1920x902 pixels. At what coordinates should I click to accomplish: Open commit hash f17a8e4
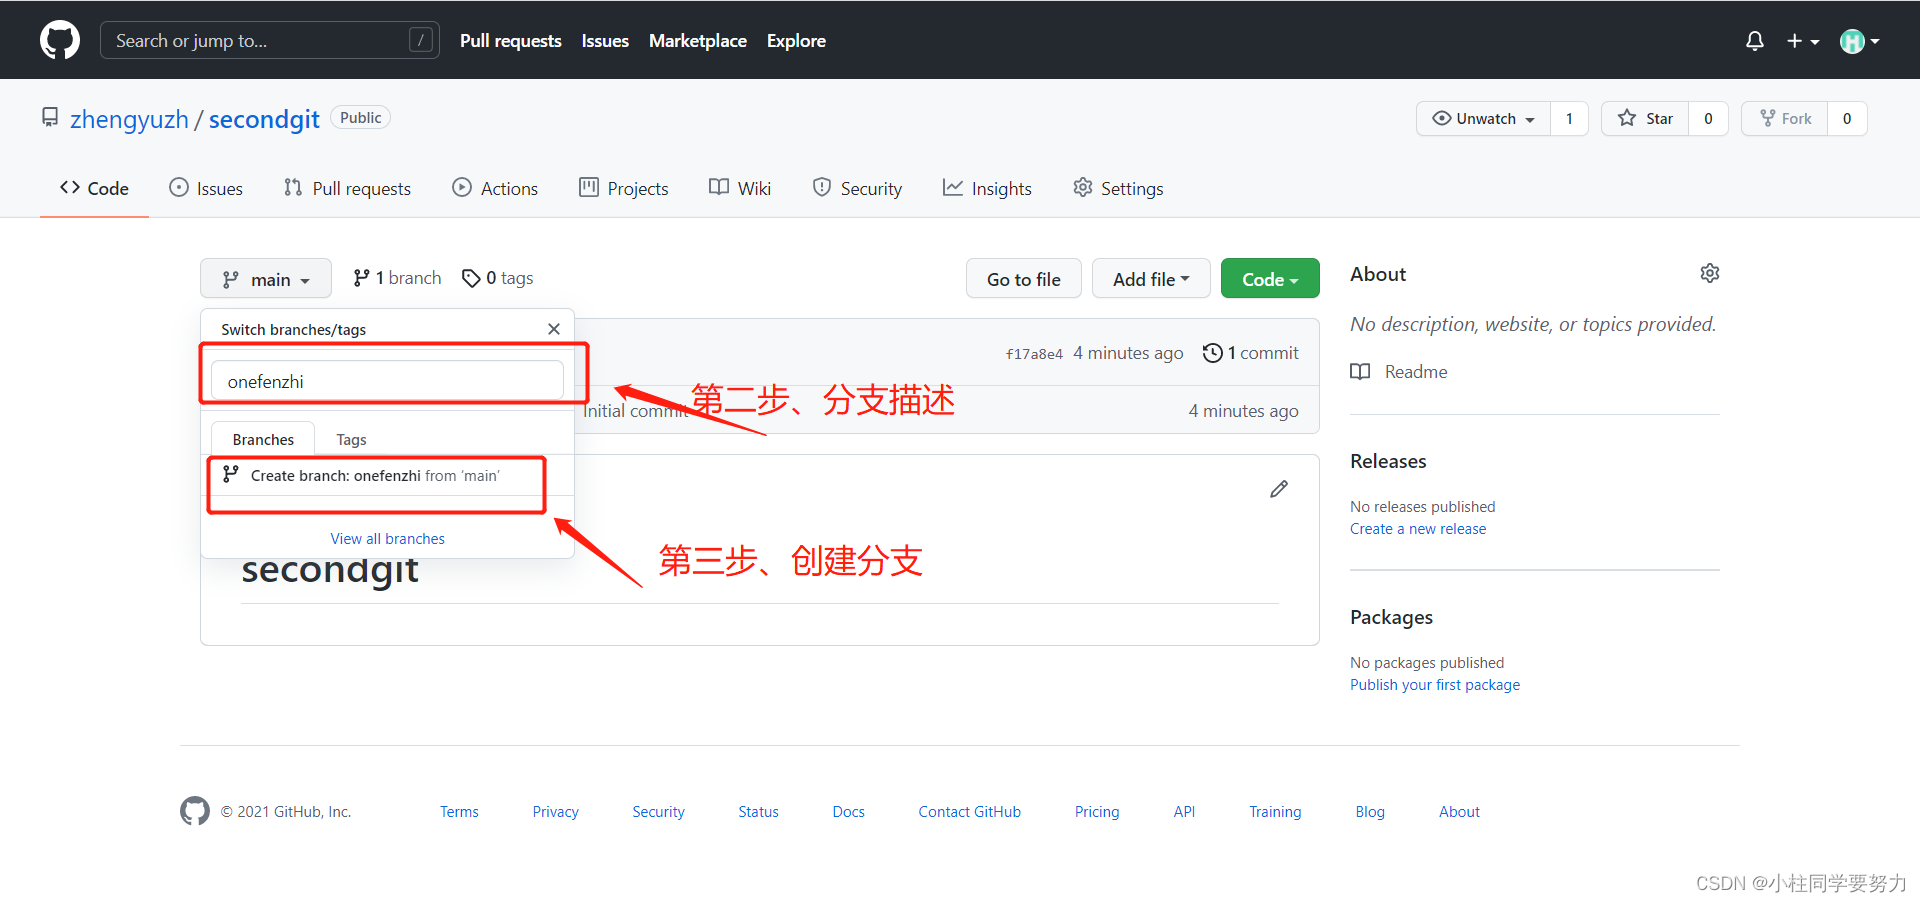click(1034, 354)
